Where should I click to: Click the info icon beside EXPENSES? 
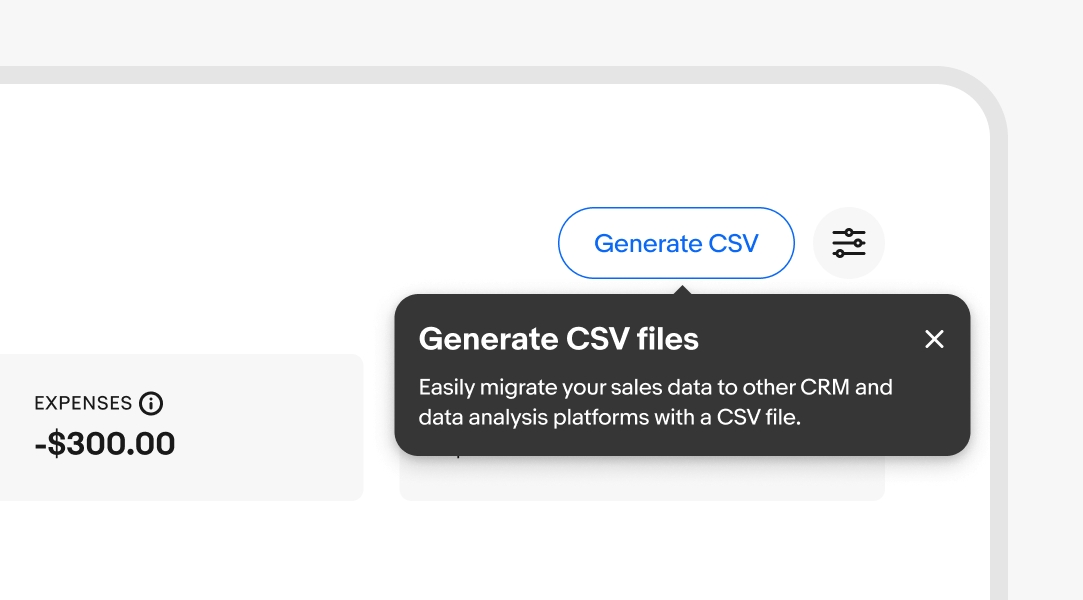click(151, 403)
